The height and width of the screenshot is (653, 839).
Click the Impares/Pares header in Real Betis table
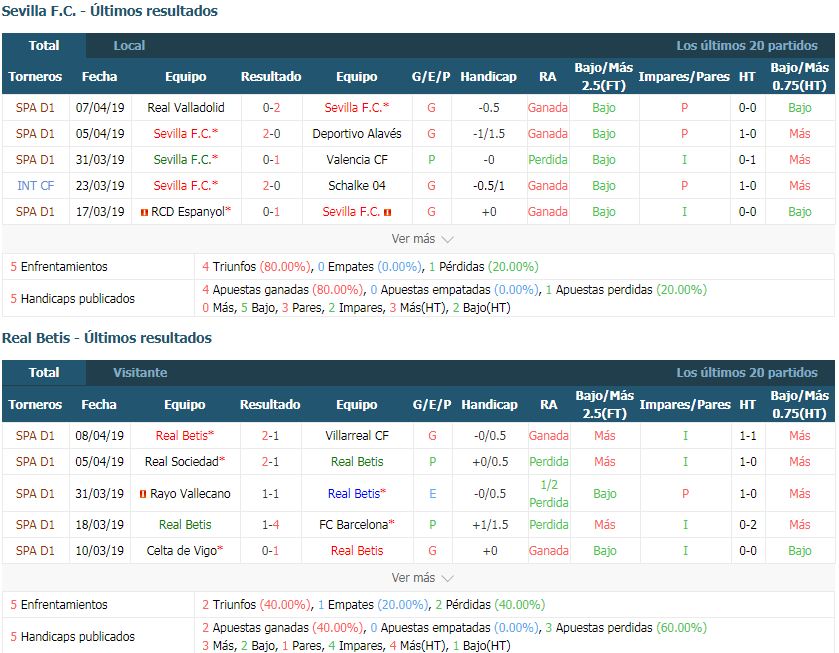pyautogui.click(x=685, y=405)
